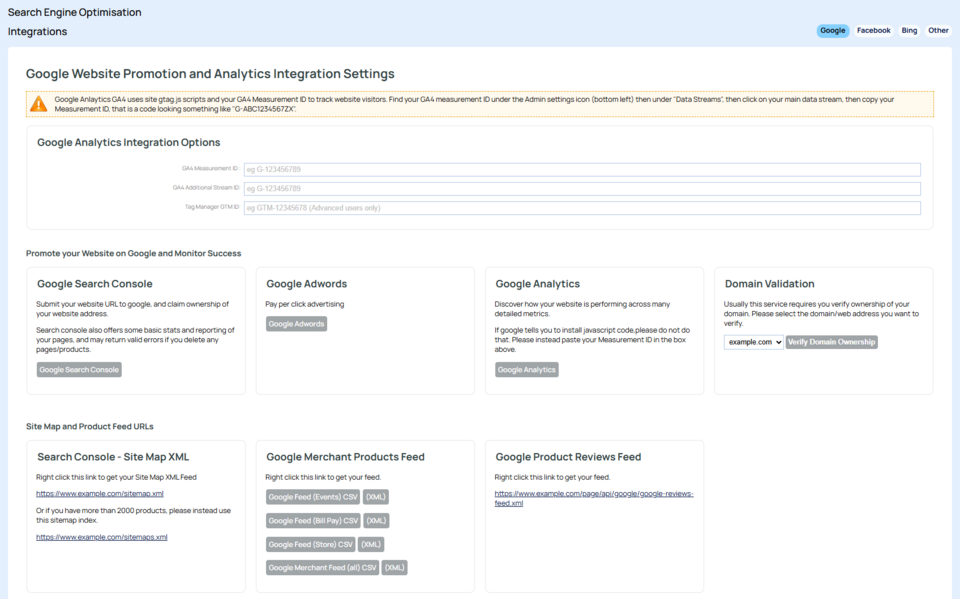The height and width of the screenshot is (599, 960).
Task: Click the Google Merchant Products Feed heading
Action: pos(345,458)
